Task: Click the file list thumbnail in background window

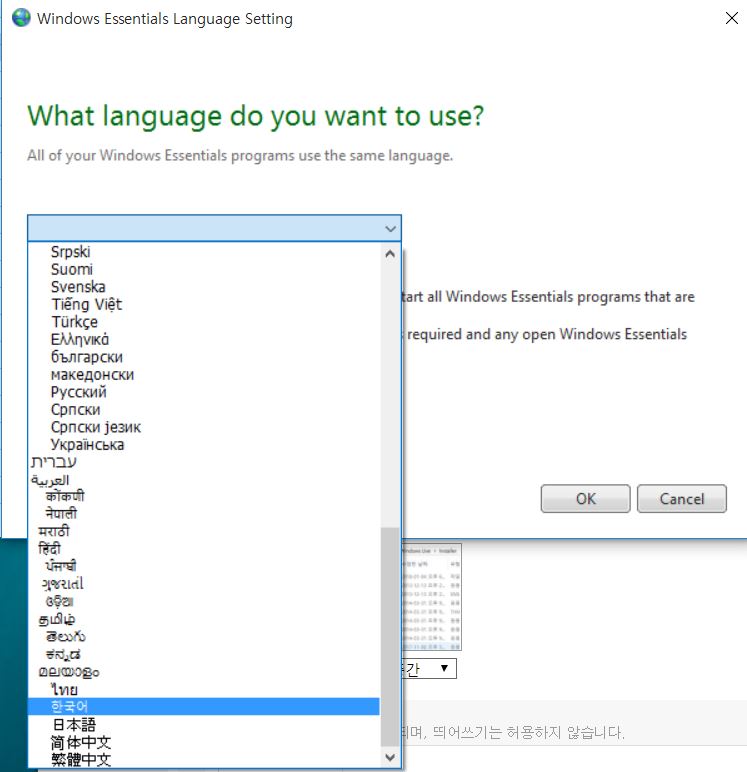Action: tap(432, 597)
